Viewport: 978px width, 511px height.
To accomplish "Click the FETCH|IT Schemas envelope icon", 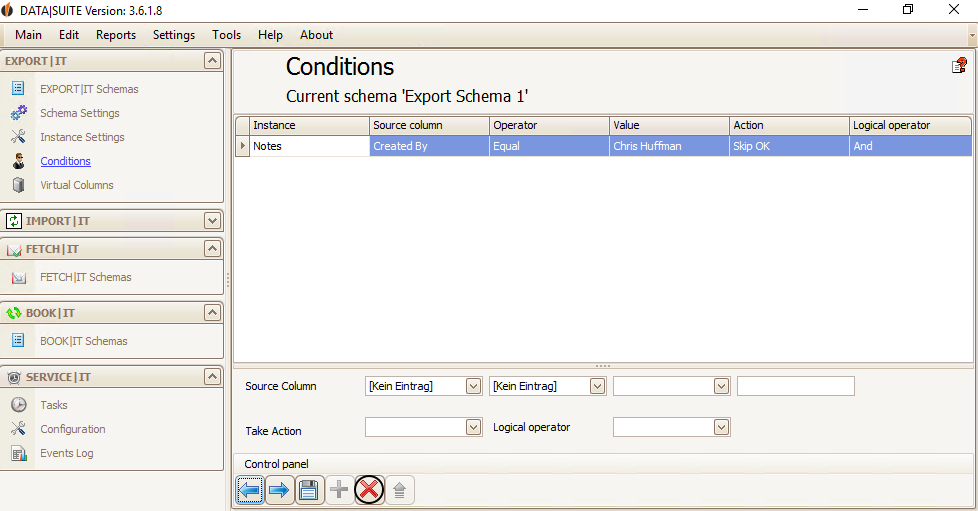I will (19, 278).
